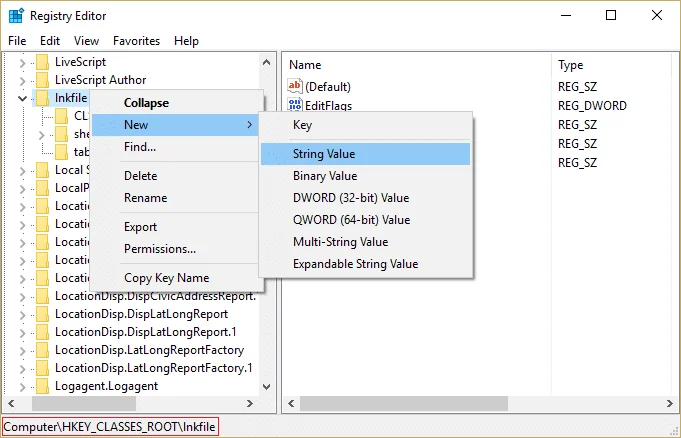
Task: Expand the Logagent.Logagent tree node
Action: click(23, 387)
